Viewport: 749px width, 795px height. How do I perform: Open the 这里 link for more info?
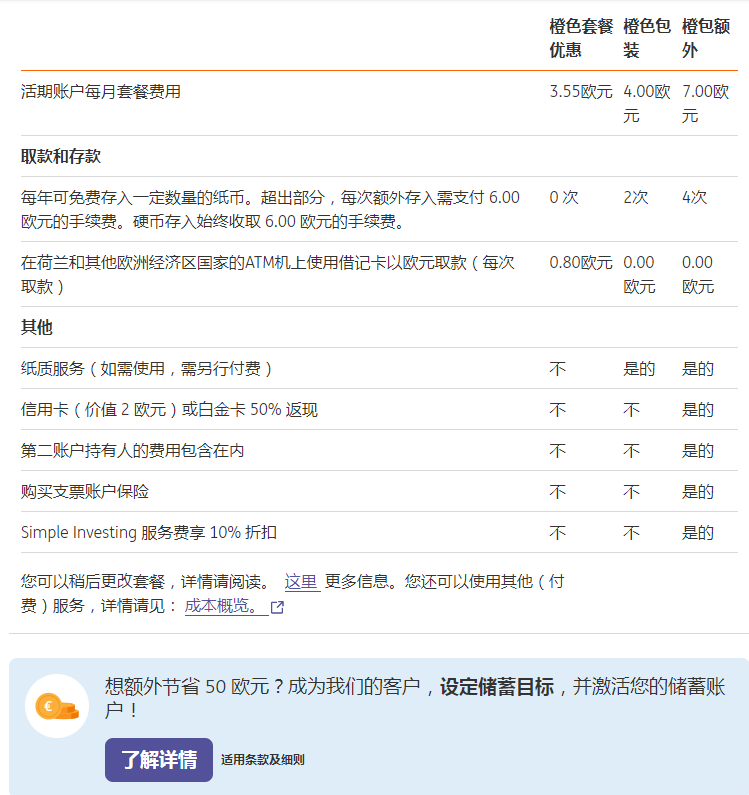point(301,582)
